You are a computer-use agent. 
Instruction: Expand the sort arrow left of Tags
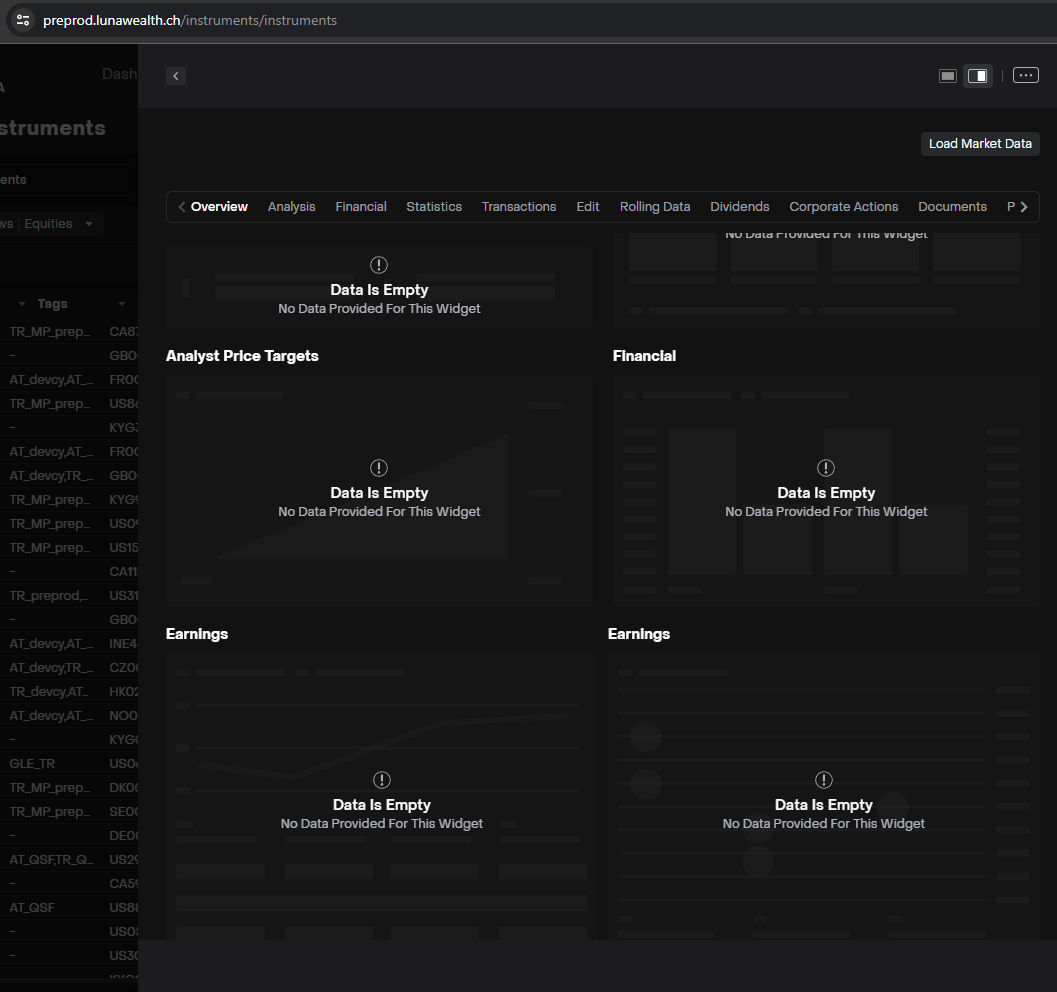coord(21,304)
